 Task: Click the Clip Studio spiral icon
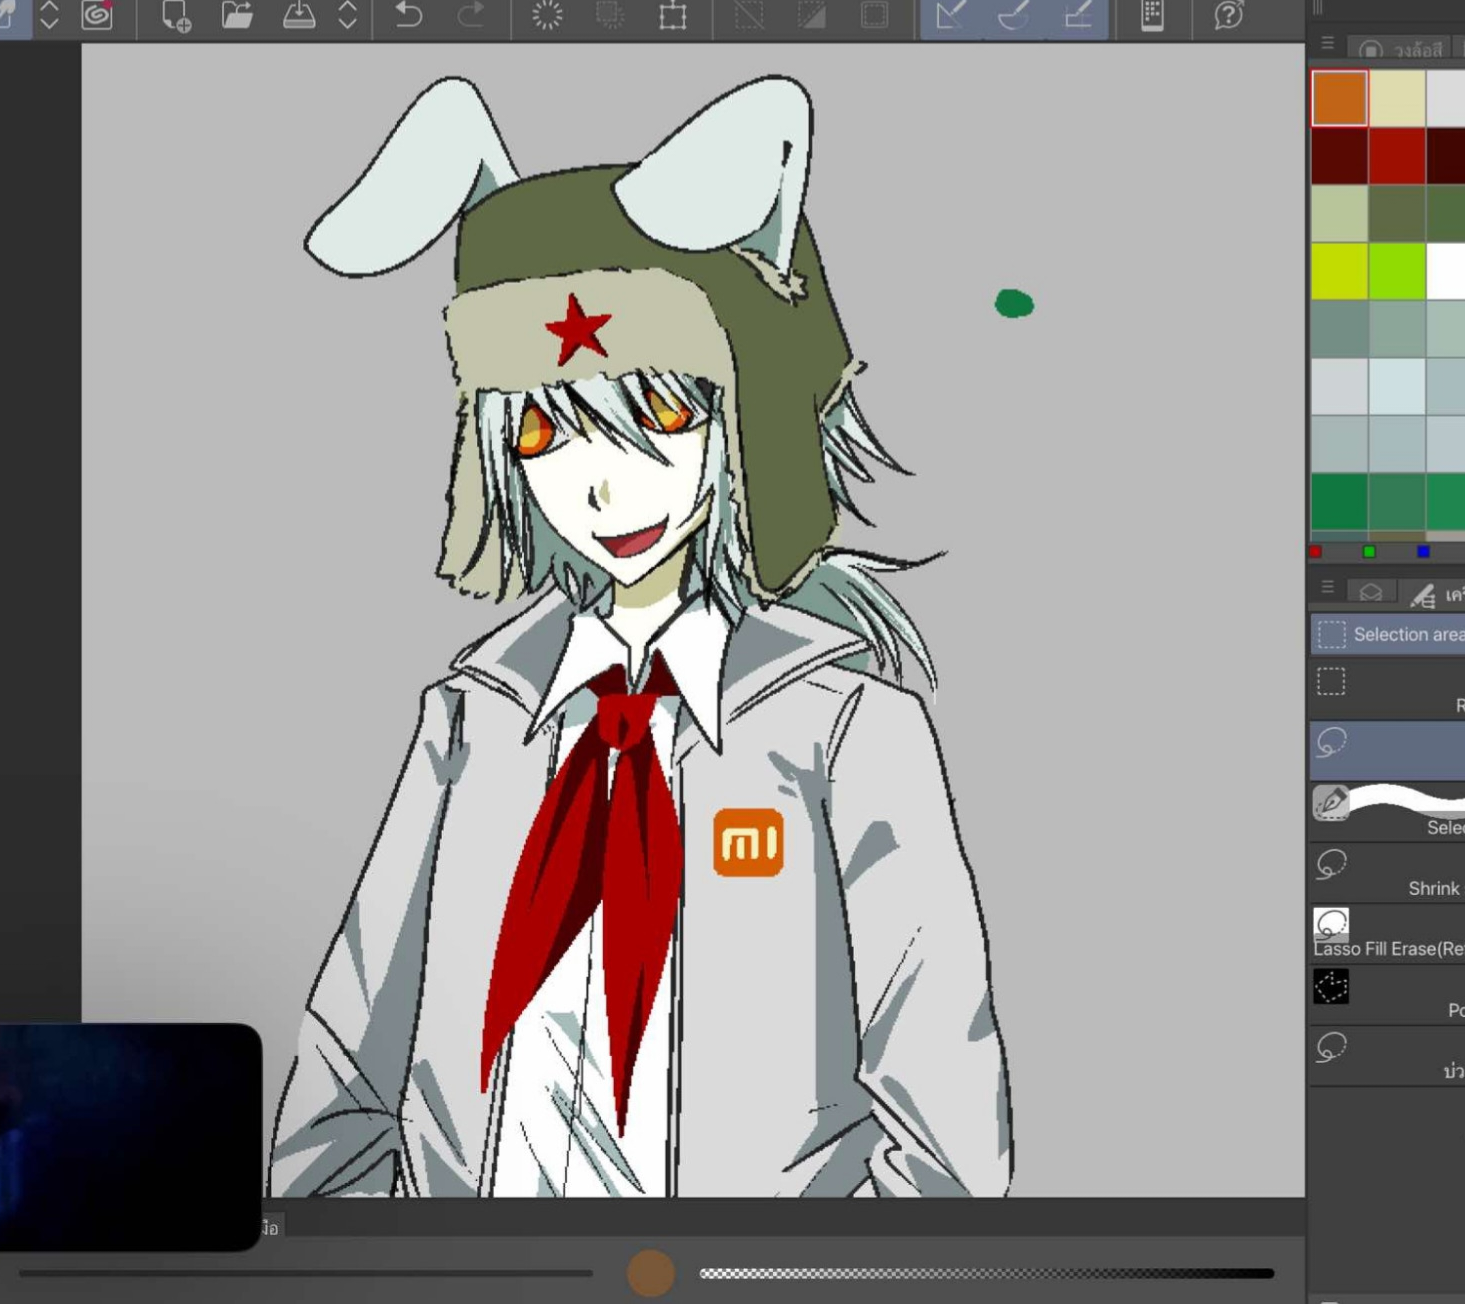pyautogui.click(x=97, y=15)
